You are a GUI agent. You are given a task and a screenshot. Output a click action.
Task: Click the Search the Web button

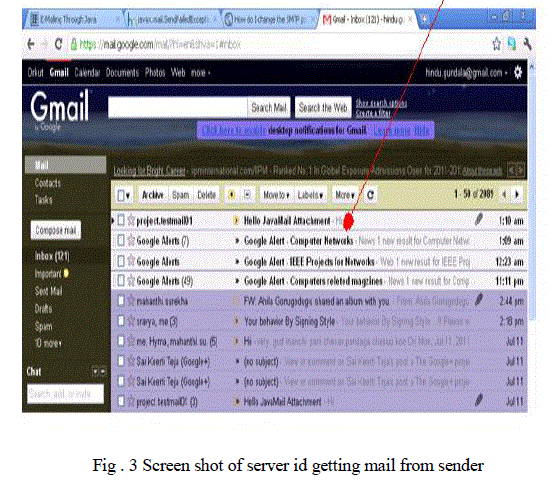pos(323,107)
